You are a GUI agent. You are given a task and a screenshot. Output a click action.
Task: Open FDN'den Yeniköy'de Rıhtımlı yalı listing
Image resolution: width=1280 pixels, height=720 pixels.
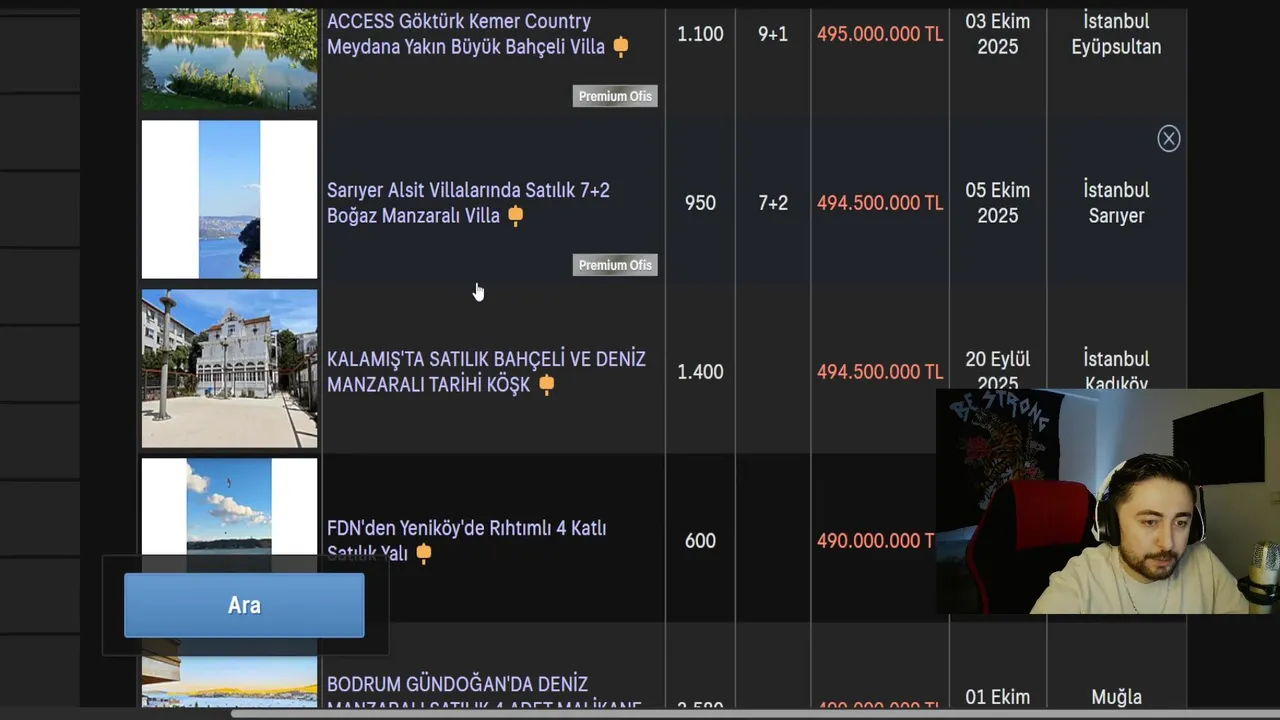pos(466,540)
